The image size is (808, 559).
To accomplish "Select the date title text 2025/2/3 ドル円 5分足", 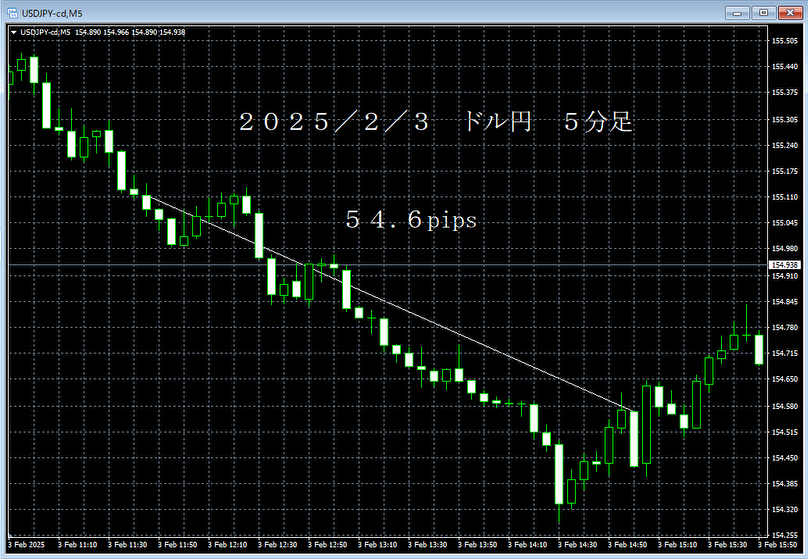I will (x=436, y=122).
